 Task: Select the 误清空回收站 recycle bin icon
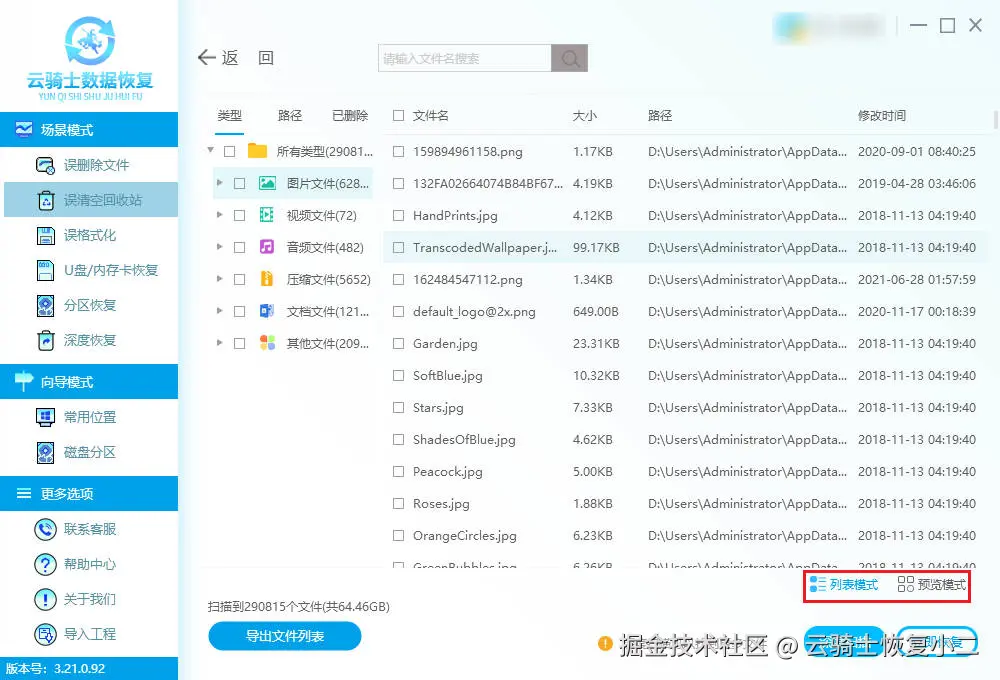coord(46,200)
